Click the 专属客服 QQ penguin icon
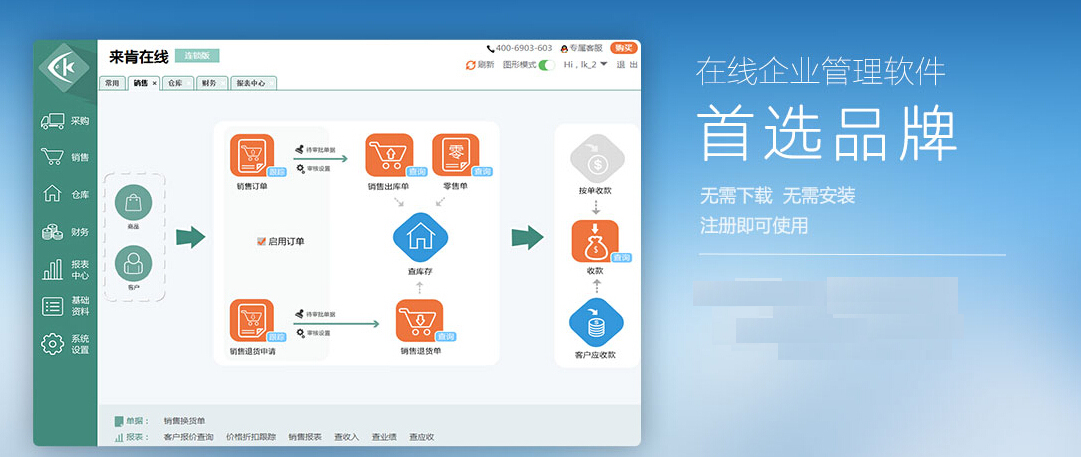Image resolution: width=1081 pixels, height=457 pixels. coord(565,49)
